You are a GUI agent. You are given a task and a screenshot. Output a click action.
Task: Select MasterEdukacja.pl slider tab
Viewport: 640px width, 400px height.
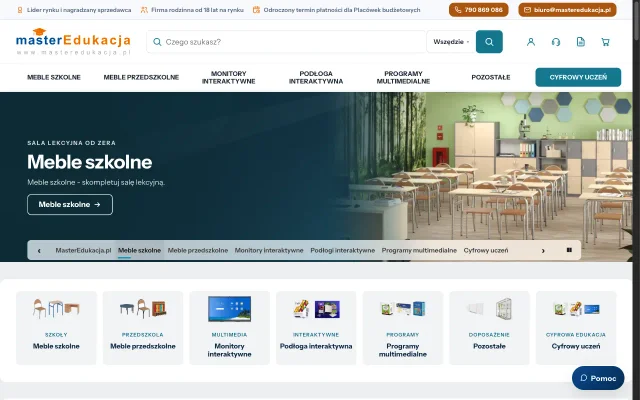click(83, 250)
